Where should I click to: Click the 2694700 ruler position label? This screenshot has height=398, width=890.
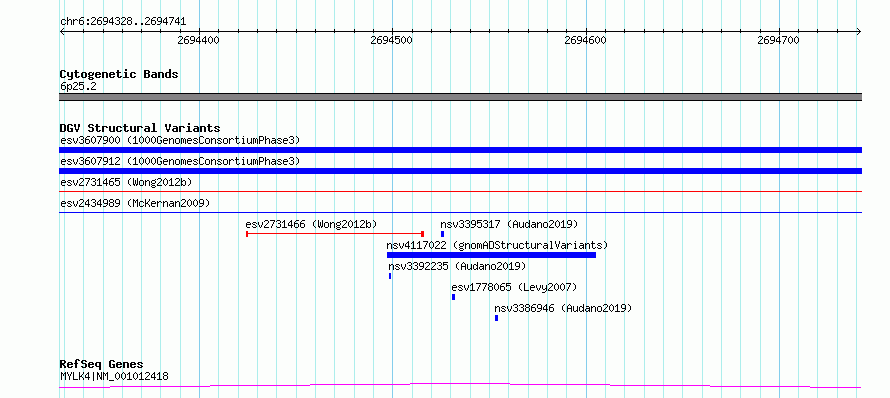(x=779, y=40)
